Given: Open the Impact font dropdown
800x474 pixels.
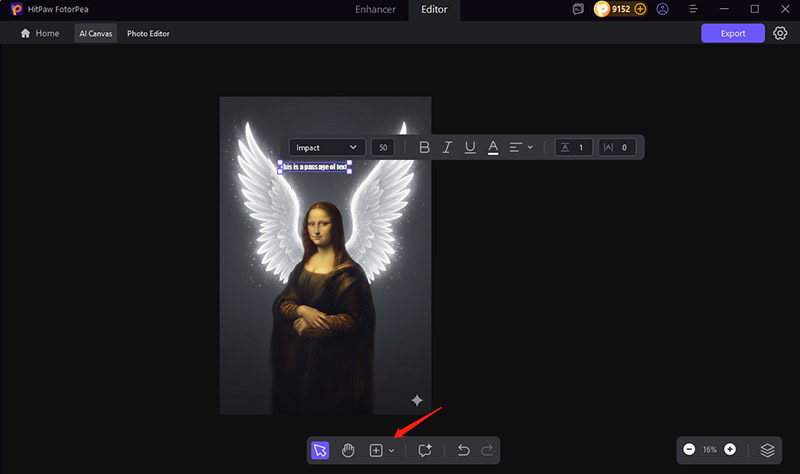Looking at the screenshot, I should (x=326, y=147).
